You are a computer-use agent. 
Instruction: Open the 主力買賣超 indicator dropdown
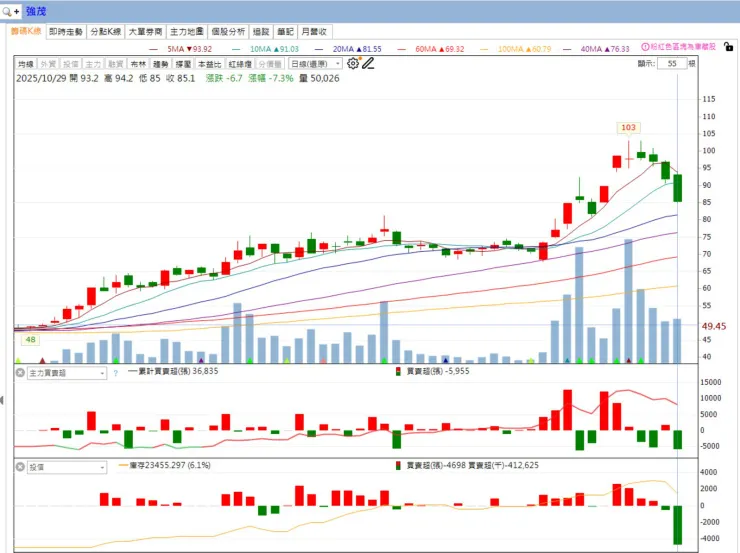[67, 373]
